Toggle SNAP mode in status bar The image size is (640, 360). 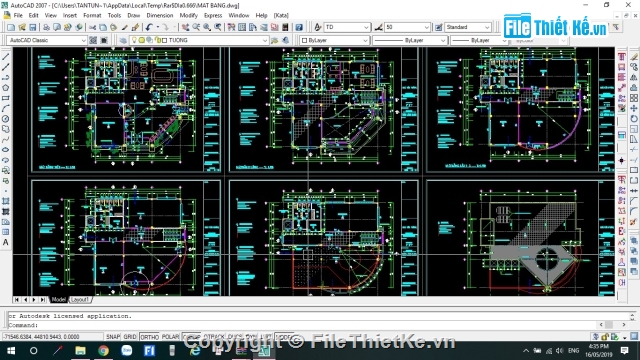[113, 337]
